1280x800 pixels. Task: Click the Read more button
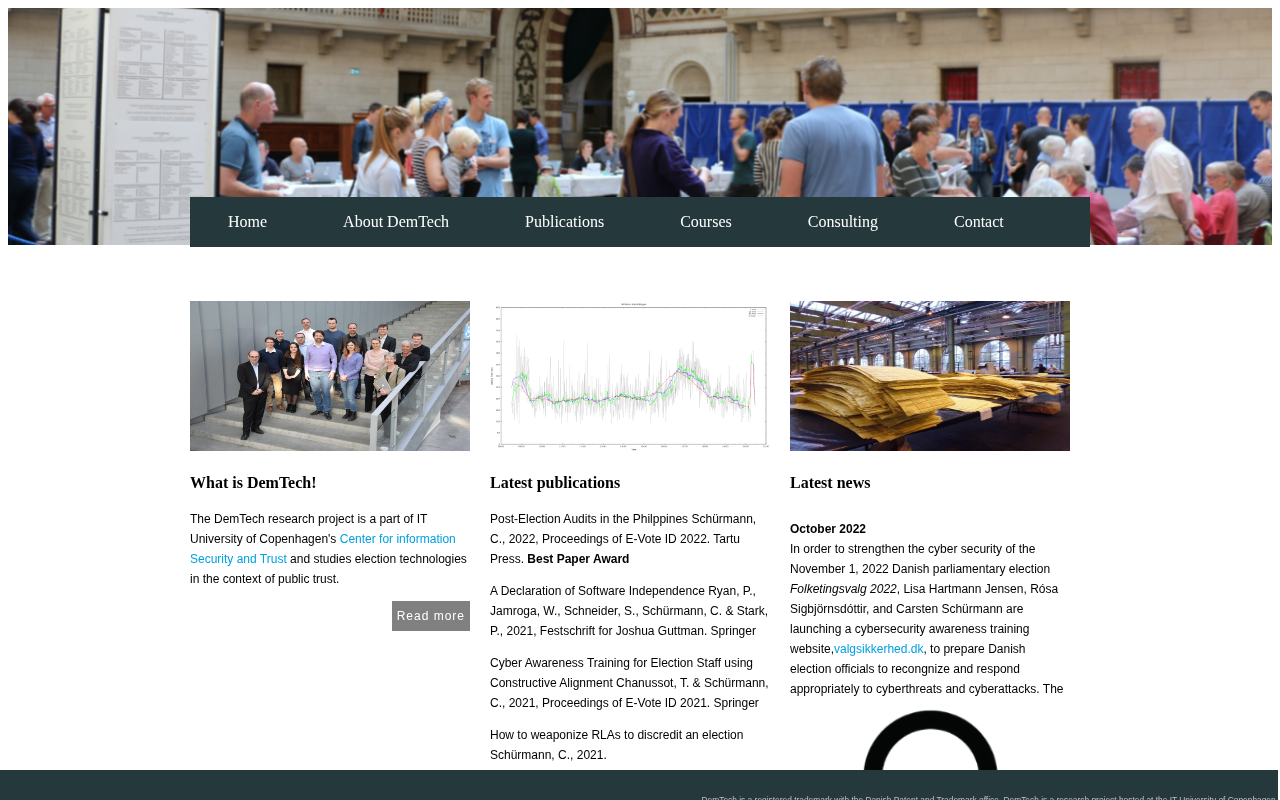pos(431,616)
